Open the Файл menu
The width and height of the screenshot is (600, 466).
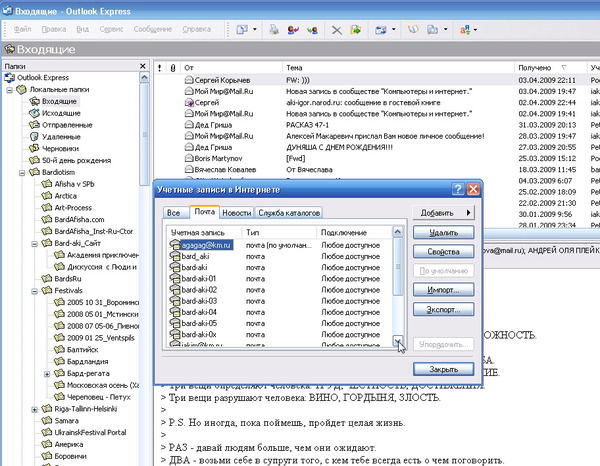pyautogui.click(x=23, y=29)
